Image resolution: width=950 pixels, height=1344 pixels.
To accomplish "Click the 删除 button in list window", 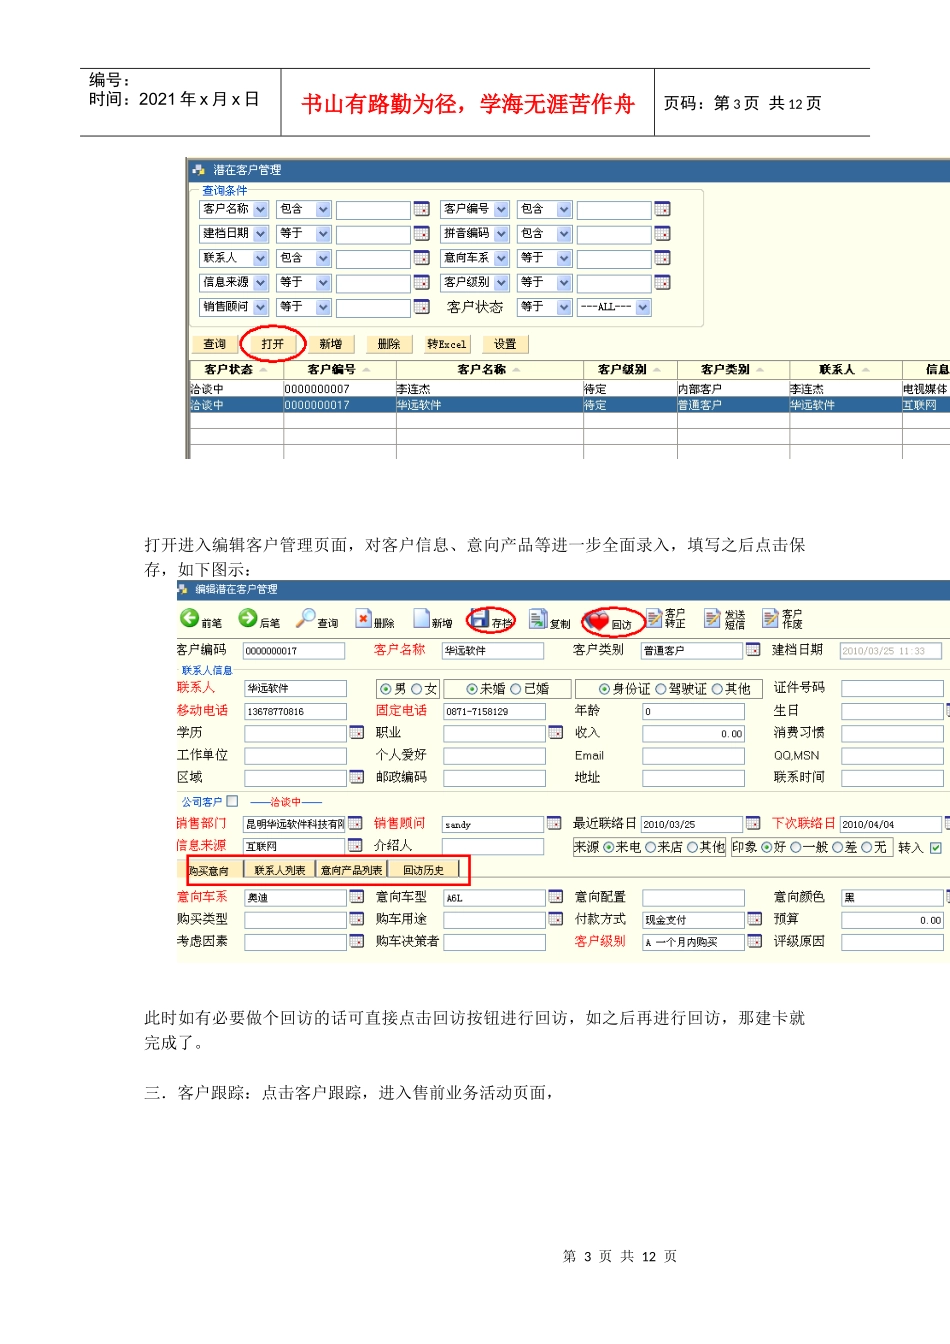I will [x=389, y=344].
